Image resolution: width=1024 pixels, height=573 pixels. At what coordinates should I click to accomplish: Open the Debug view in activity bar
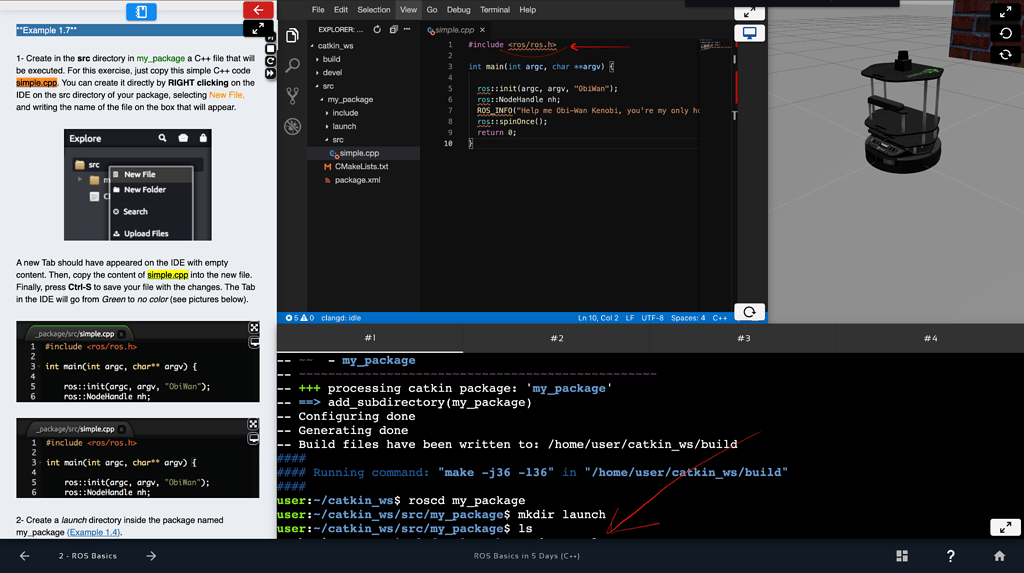pos(293,126)
